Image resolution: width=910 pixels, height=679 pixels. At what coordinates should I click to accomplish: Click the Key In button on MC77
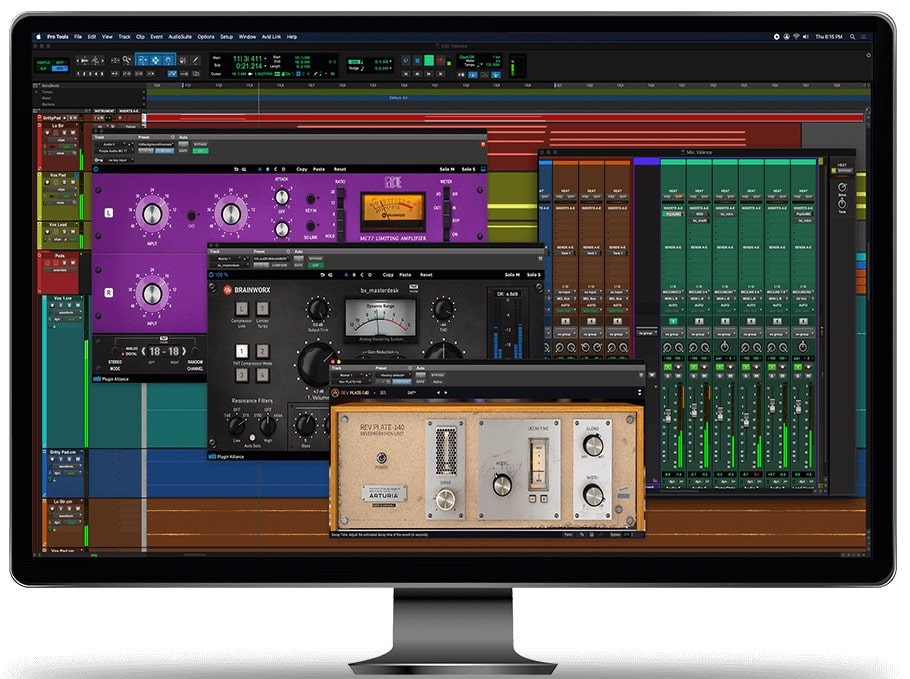point(310,199)
